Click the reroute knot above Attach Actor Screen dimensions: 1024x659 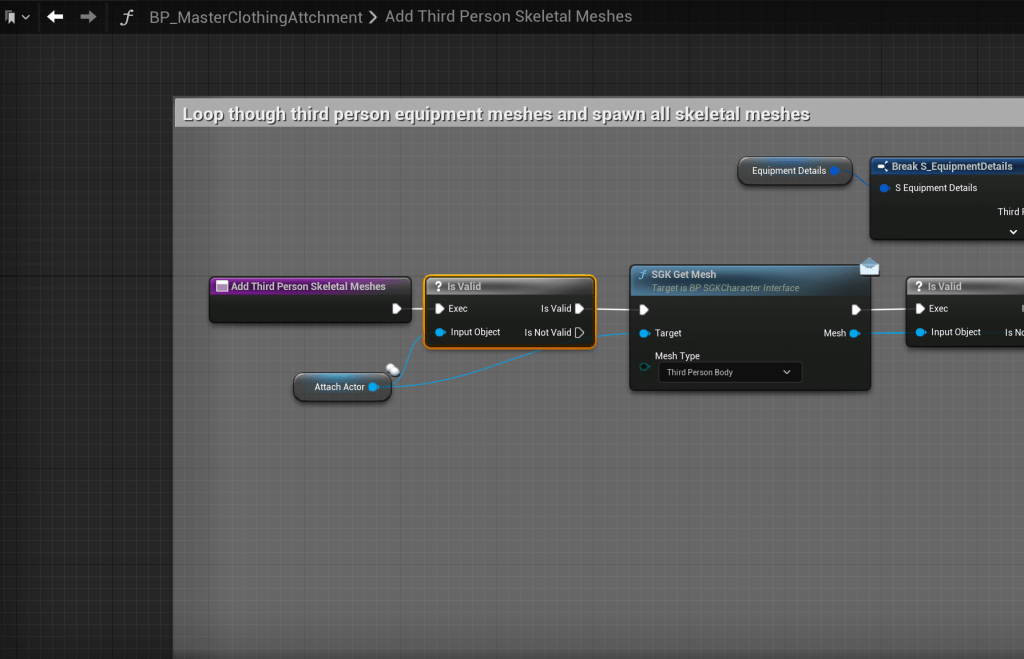[392, 370]
